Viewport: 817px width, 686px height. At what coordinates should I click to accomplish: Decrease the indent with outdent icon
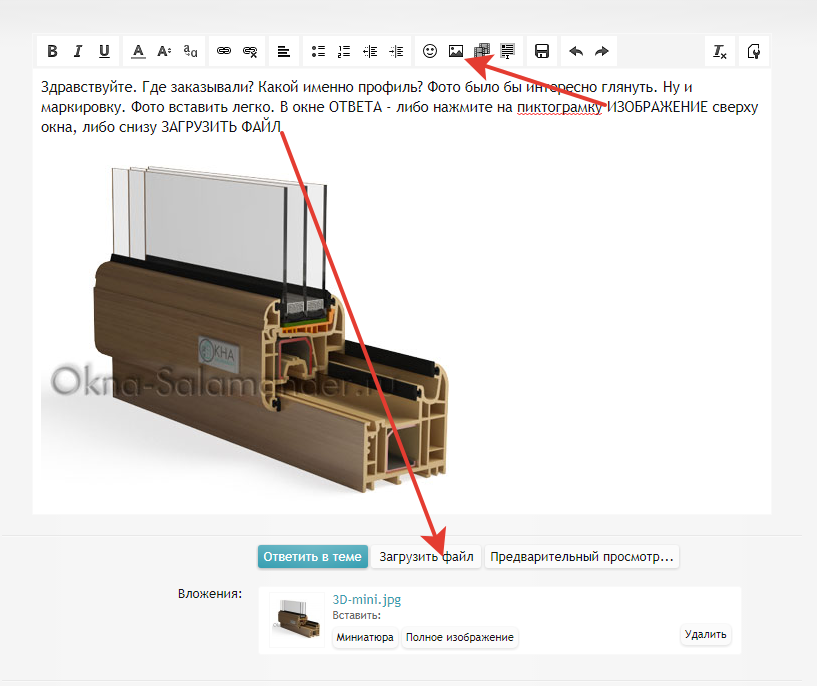pyautogui.click(x=370, y=51)
